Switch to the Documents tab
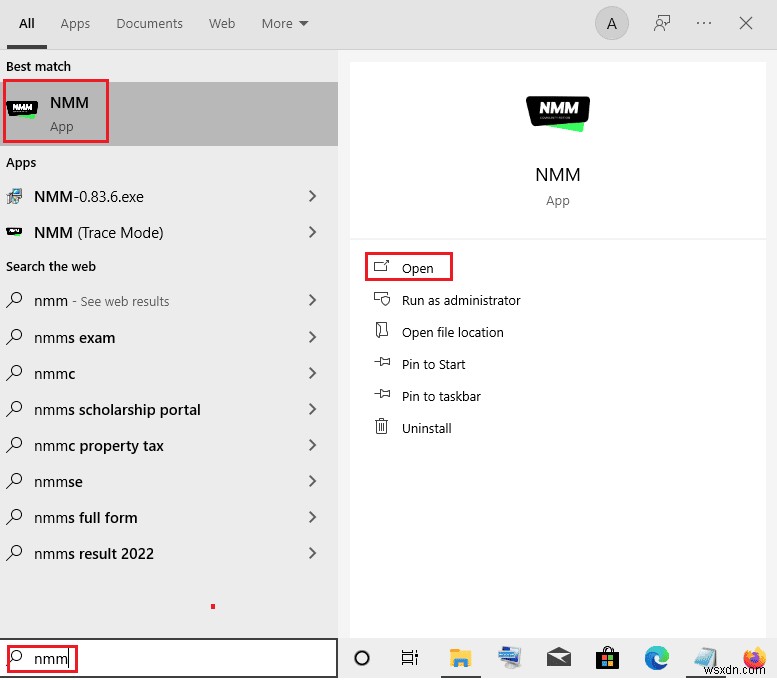 click(150, 23)
